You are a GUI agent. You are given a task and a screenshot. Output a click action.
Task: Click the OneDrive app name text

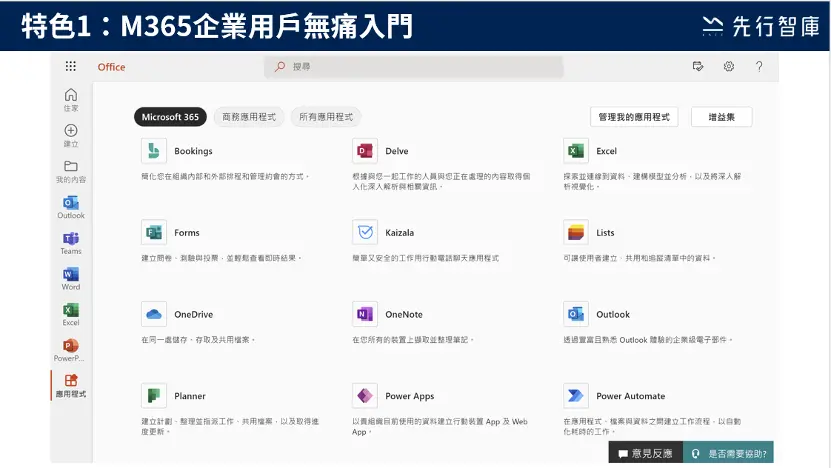tap(194, 315)
